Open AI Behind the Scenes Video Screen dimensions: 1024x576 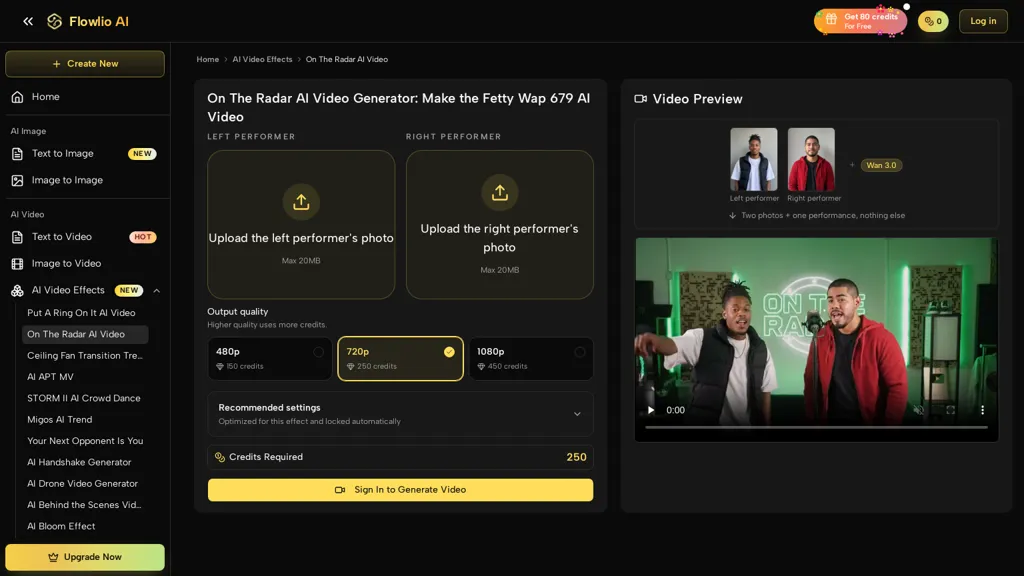tap(84, 505)
